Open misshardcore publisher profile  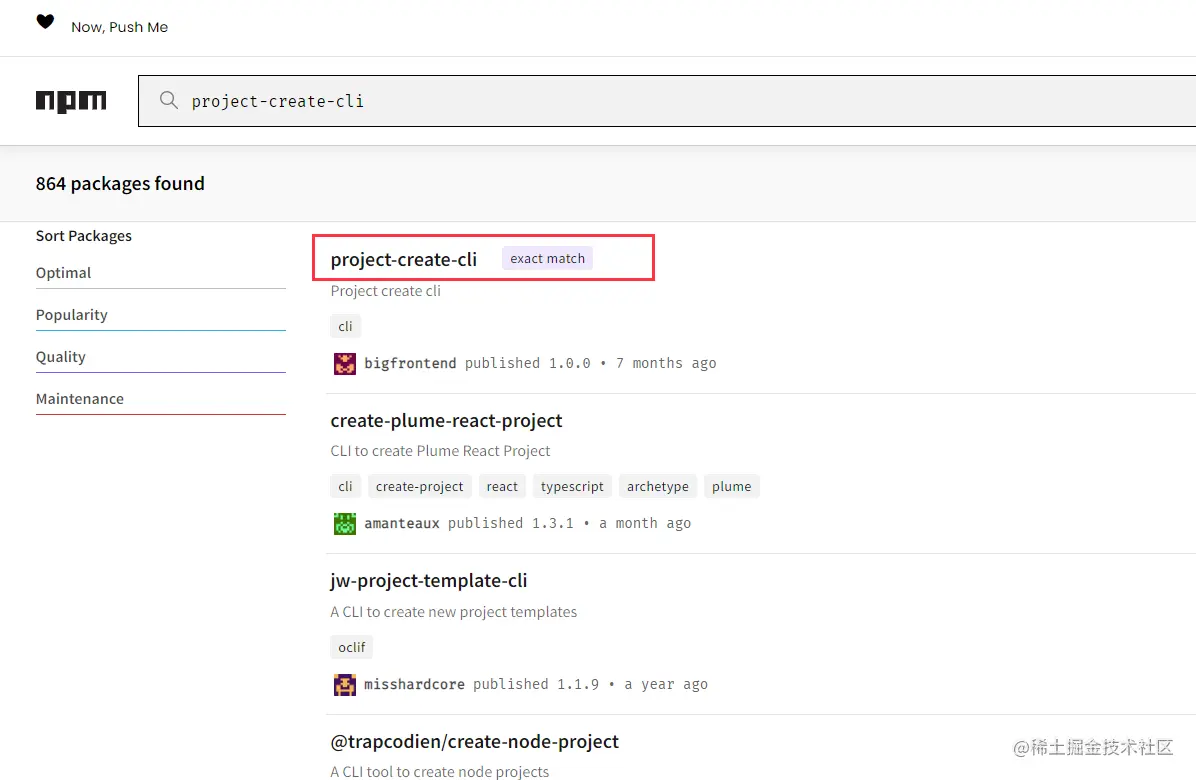(414, 685)
